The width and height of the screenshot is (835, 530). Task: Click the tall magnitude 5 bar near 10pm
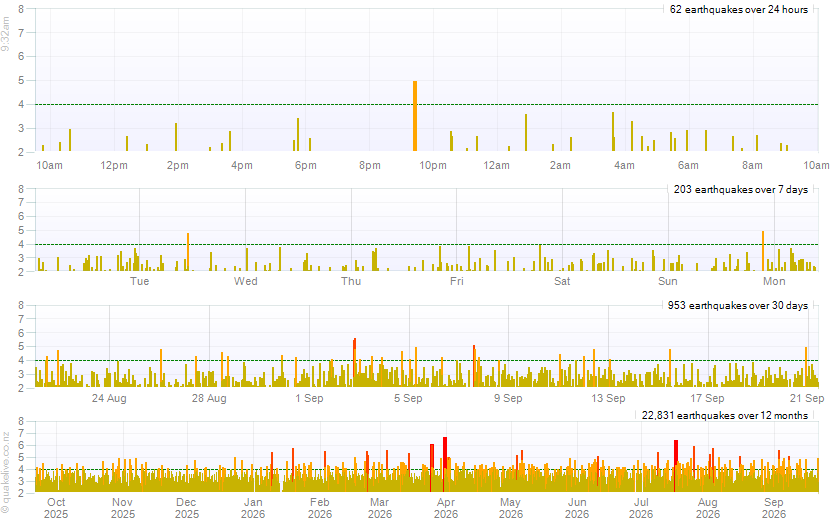415,116
